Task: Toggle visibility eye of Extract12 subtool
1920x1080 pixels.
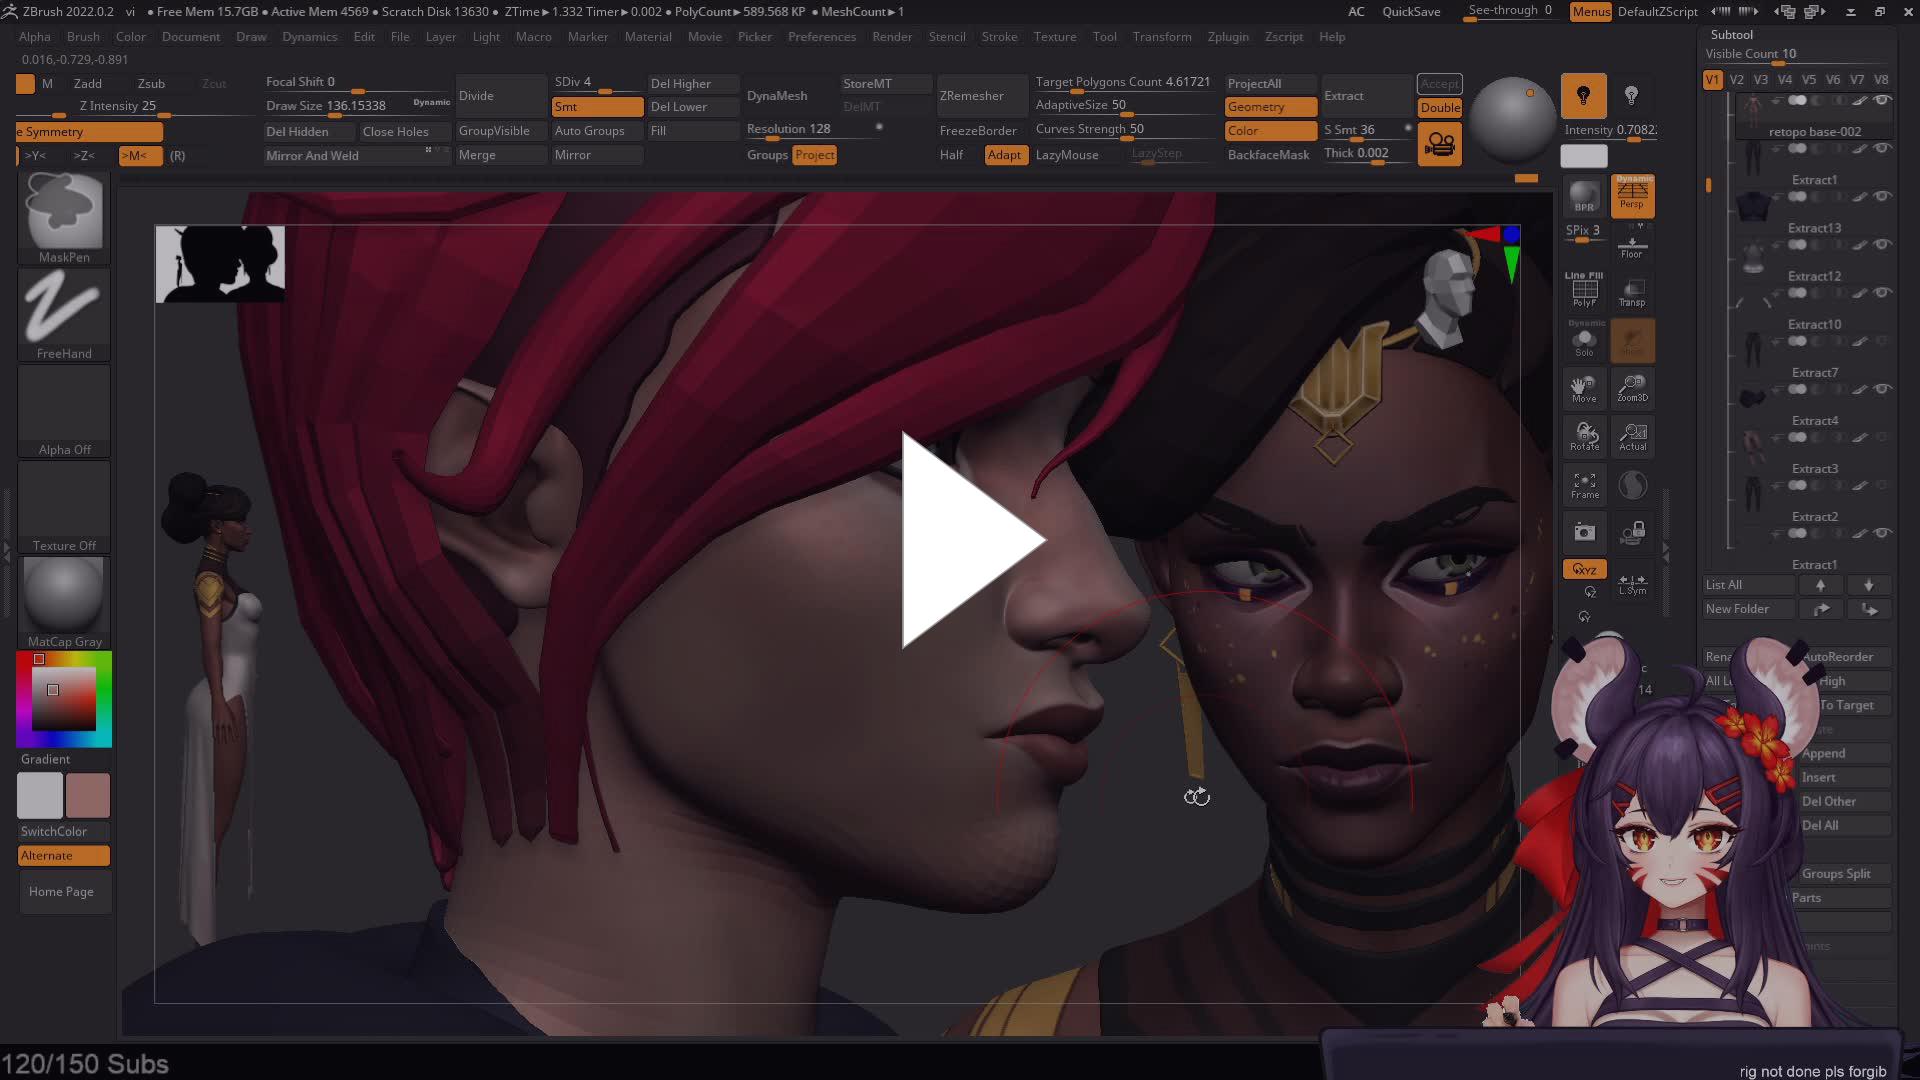Action: pos(1882,293)
